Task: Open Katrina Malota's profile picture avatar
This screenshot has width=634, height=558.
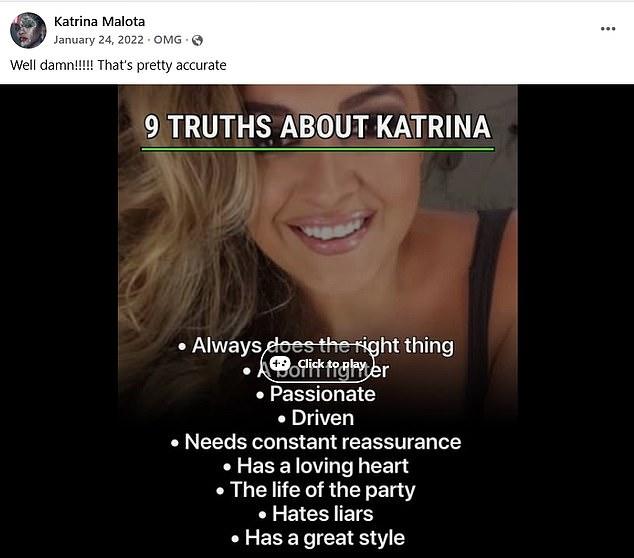Action: (28, 30)
